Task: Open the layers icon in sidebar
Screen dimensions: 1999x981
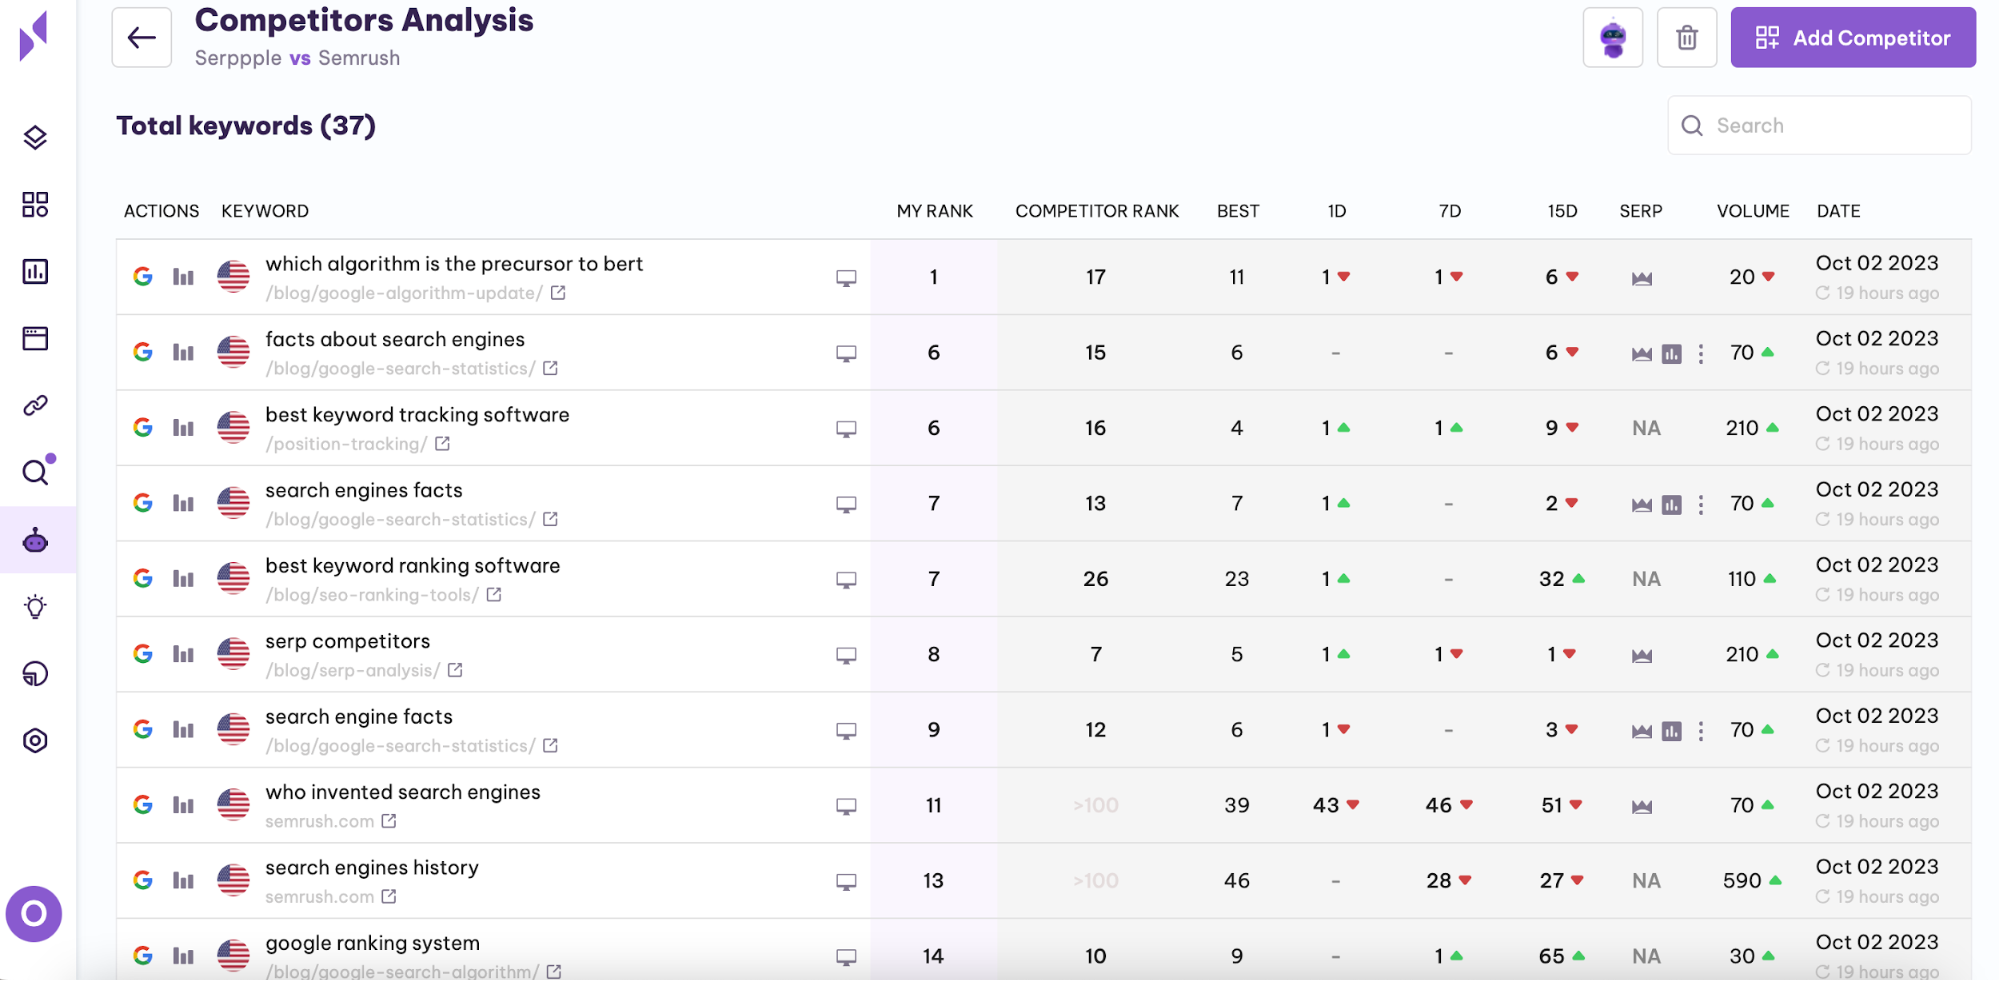Action: [x=35, y=137]
